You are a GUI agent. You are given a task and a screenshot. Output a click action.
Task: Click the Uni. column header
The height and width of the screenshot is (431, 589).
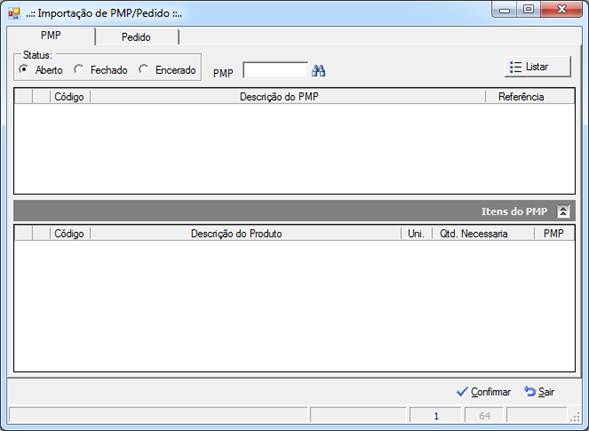(x=417, y=234)
